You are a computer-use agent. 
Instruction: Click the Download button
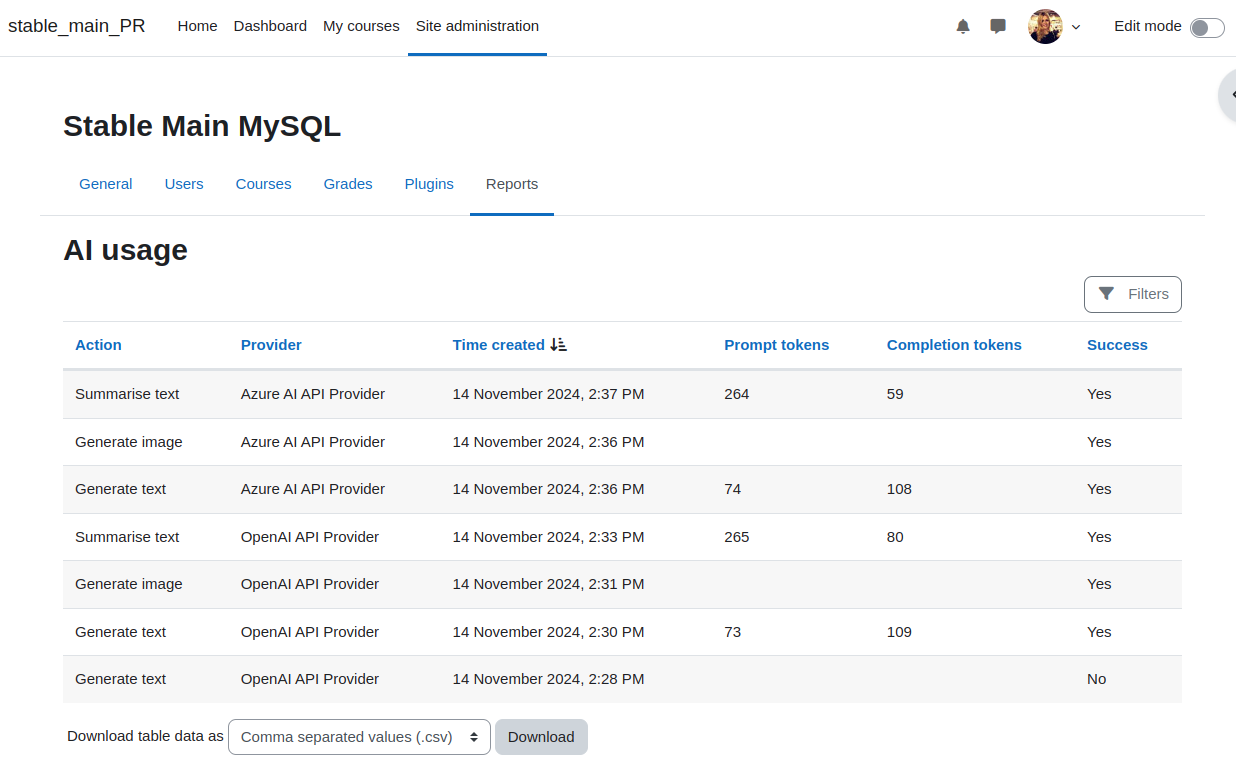(x=541, y=737)
